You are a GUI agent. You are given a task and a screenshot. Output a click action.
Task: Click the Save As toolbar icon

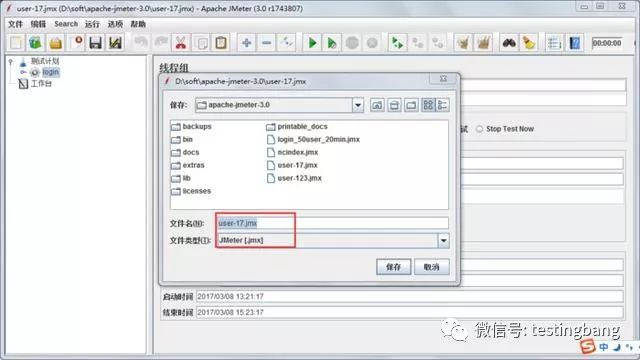click(x=116, y=42)
